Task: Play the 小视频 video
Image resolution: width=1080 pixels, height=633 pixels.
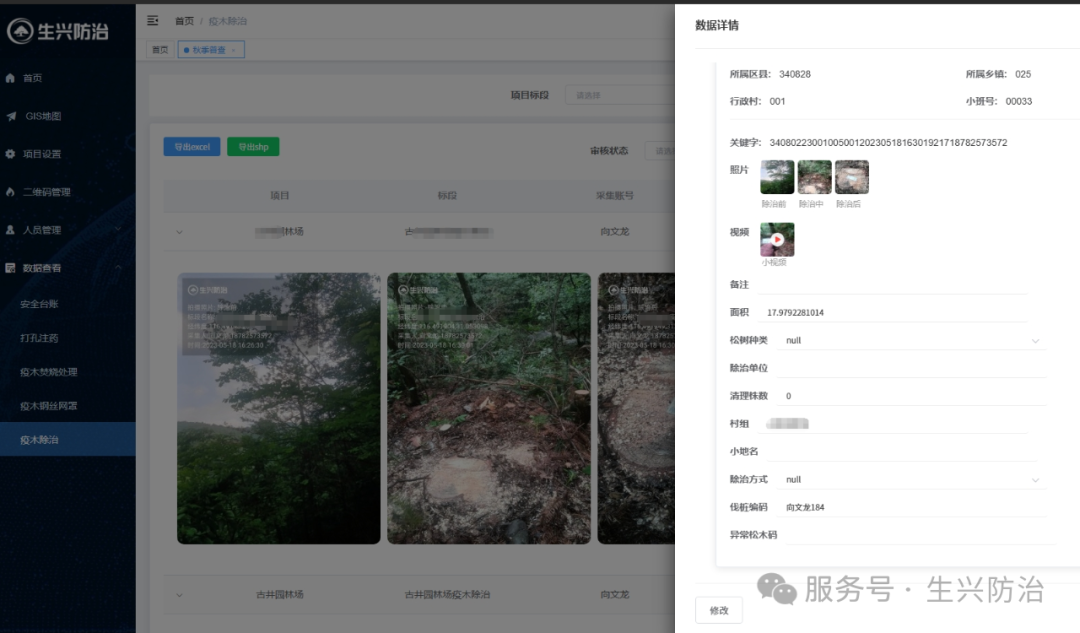Action: click(777, 239)
